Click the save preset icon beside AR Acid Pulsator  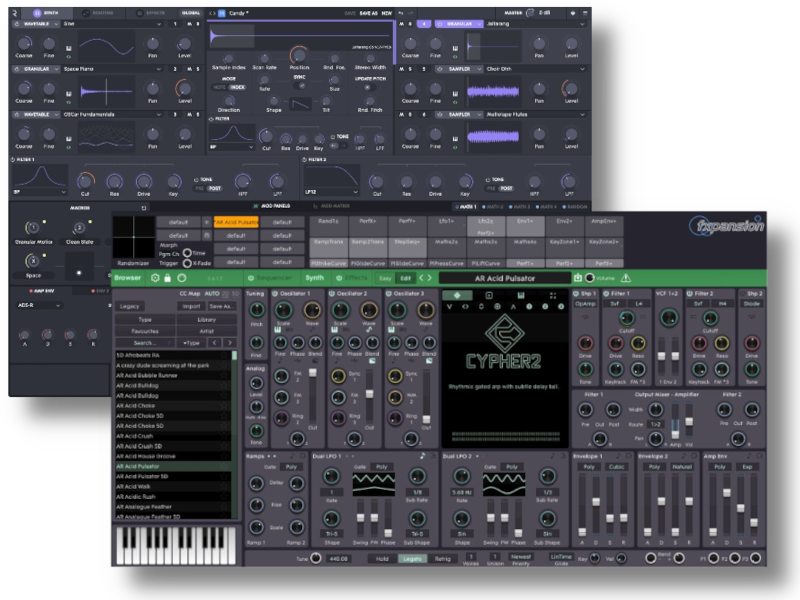click(x=577, y=278)
